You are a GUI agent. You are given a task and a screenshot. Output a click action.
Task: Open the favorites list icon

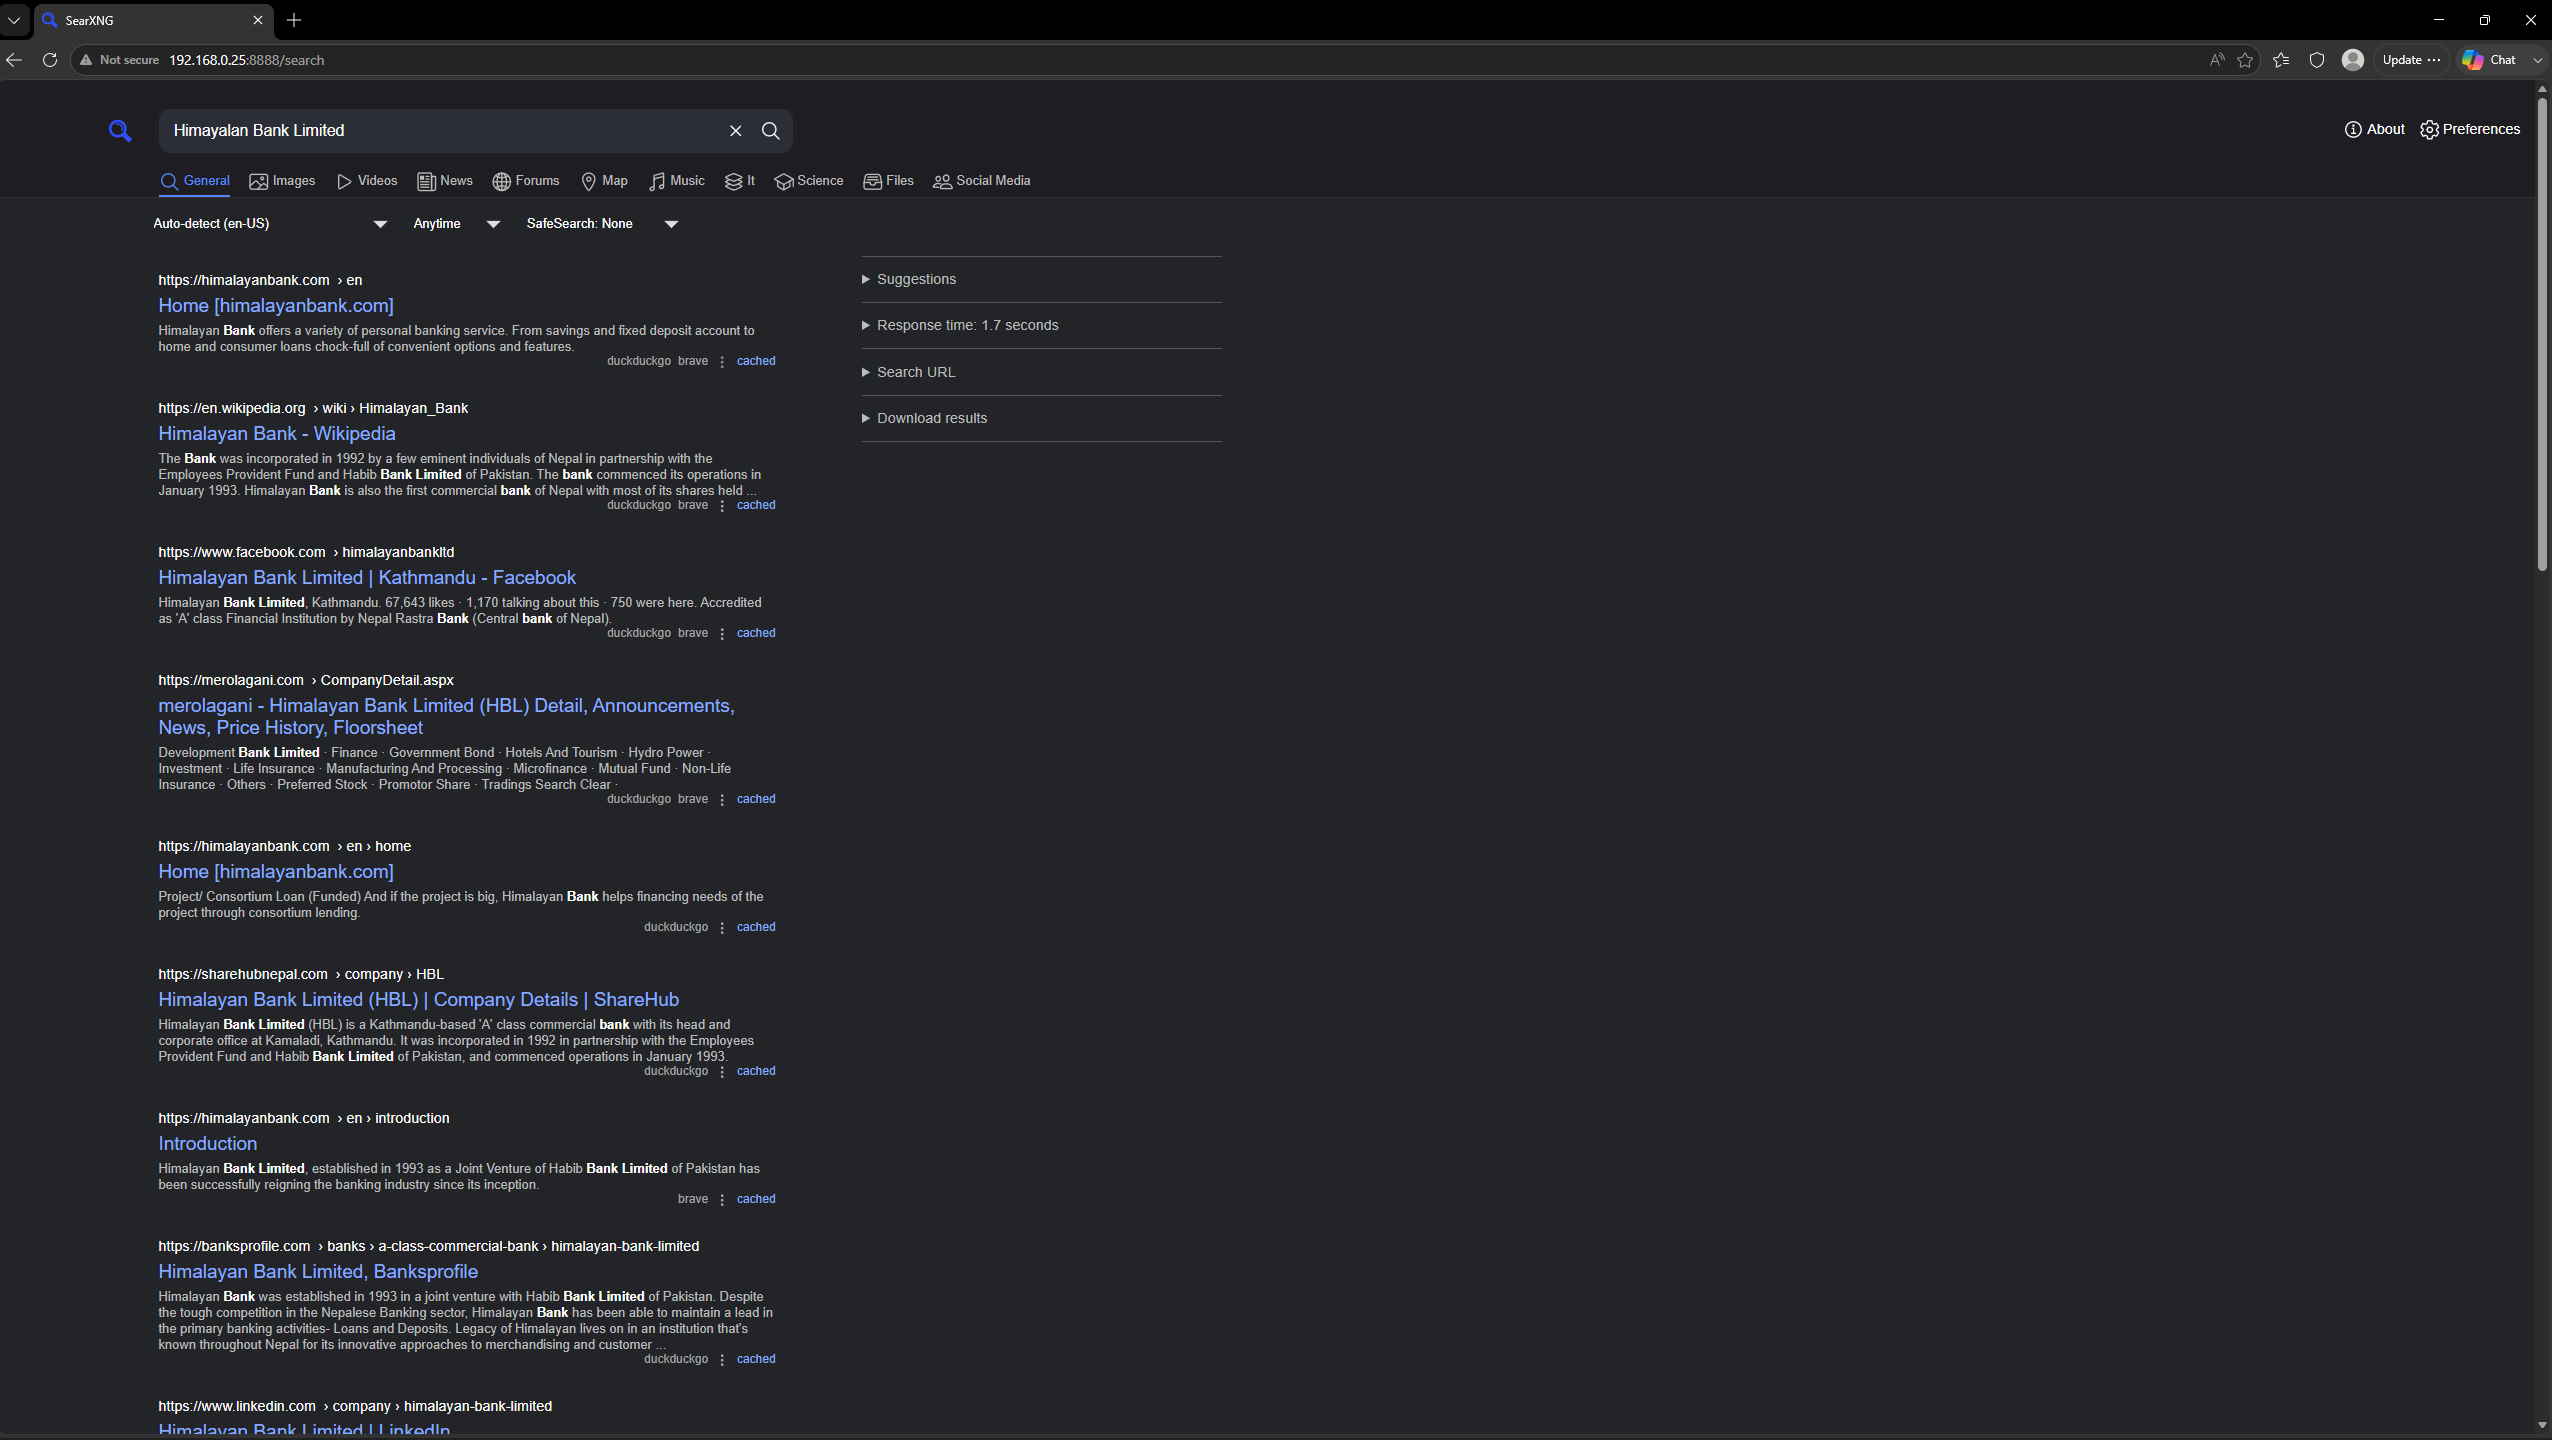(2281, 60)
